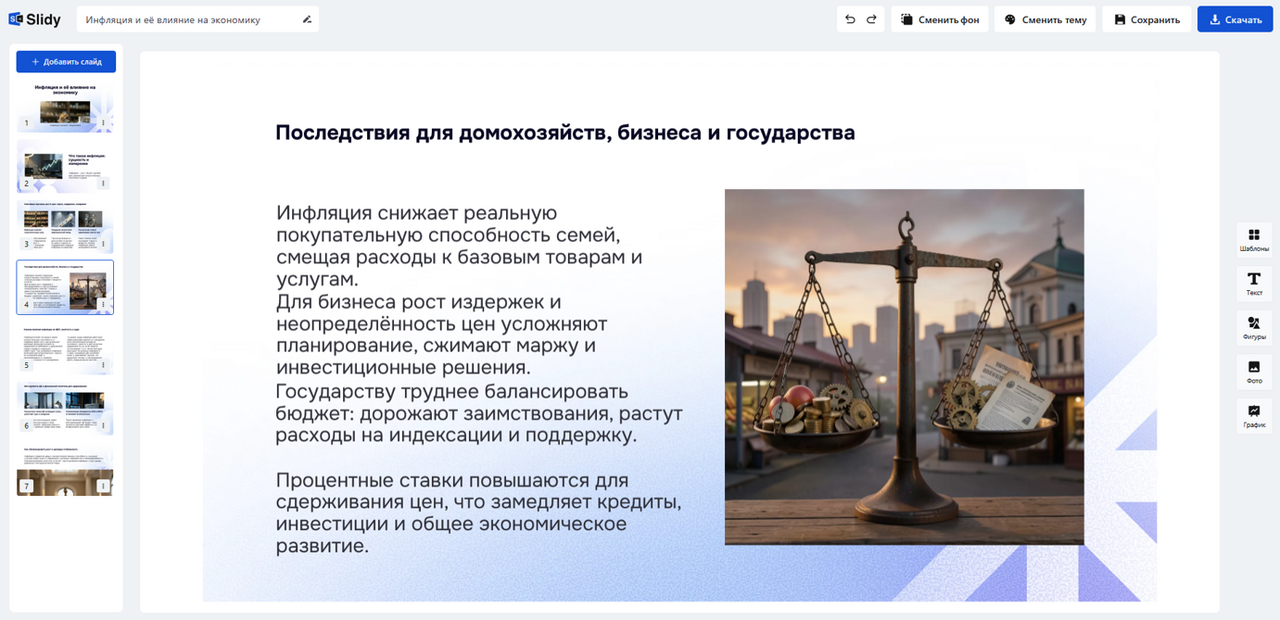Image resolution: width=1280 pixels, height=620 pixels.
Task: Open the Шаблоны templates panel
Action: (x=1254, y=240)
